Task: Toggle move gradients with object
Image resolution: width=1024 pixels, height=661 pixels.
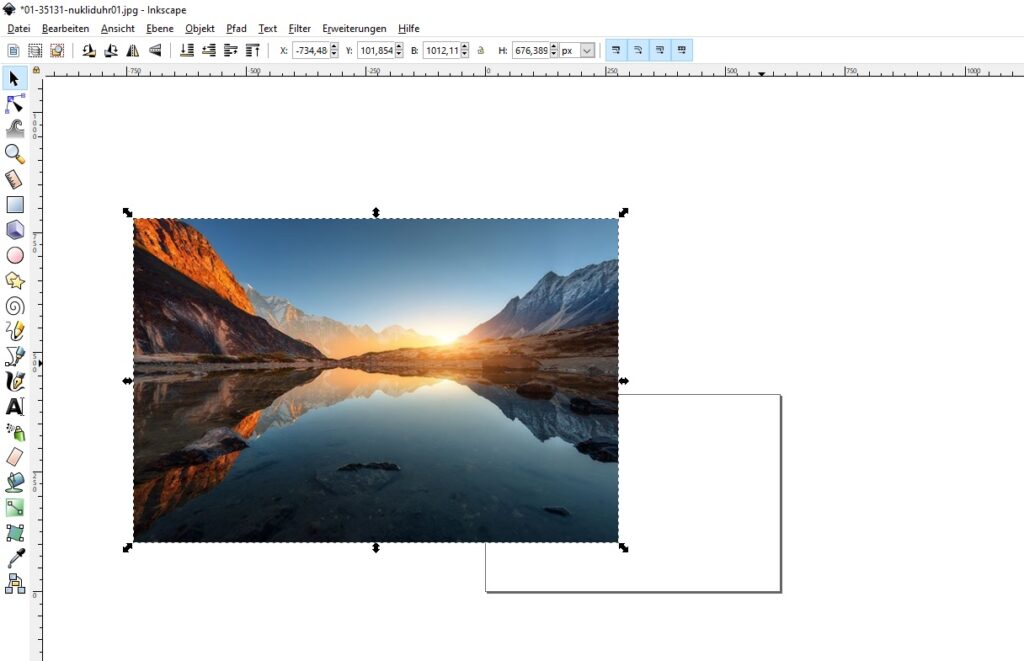Action: [x=660, y=50]
